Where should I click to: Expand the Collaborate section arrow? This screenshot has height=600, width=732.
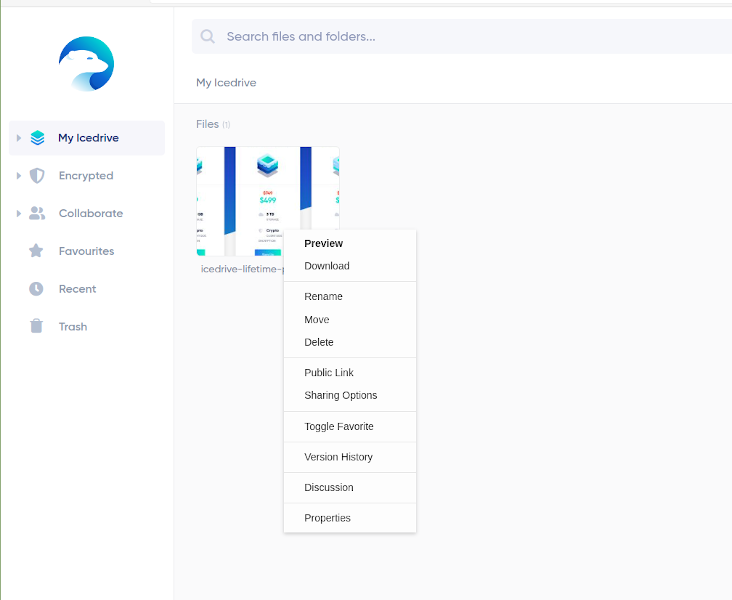tap(18, 213)
